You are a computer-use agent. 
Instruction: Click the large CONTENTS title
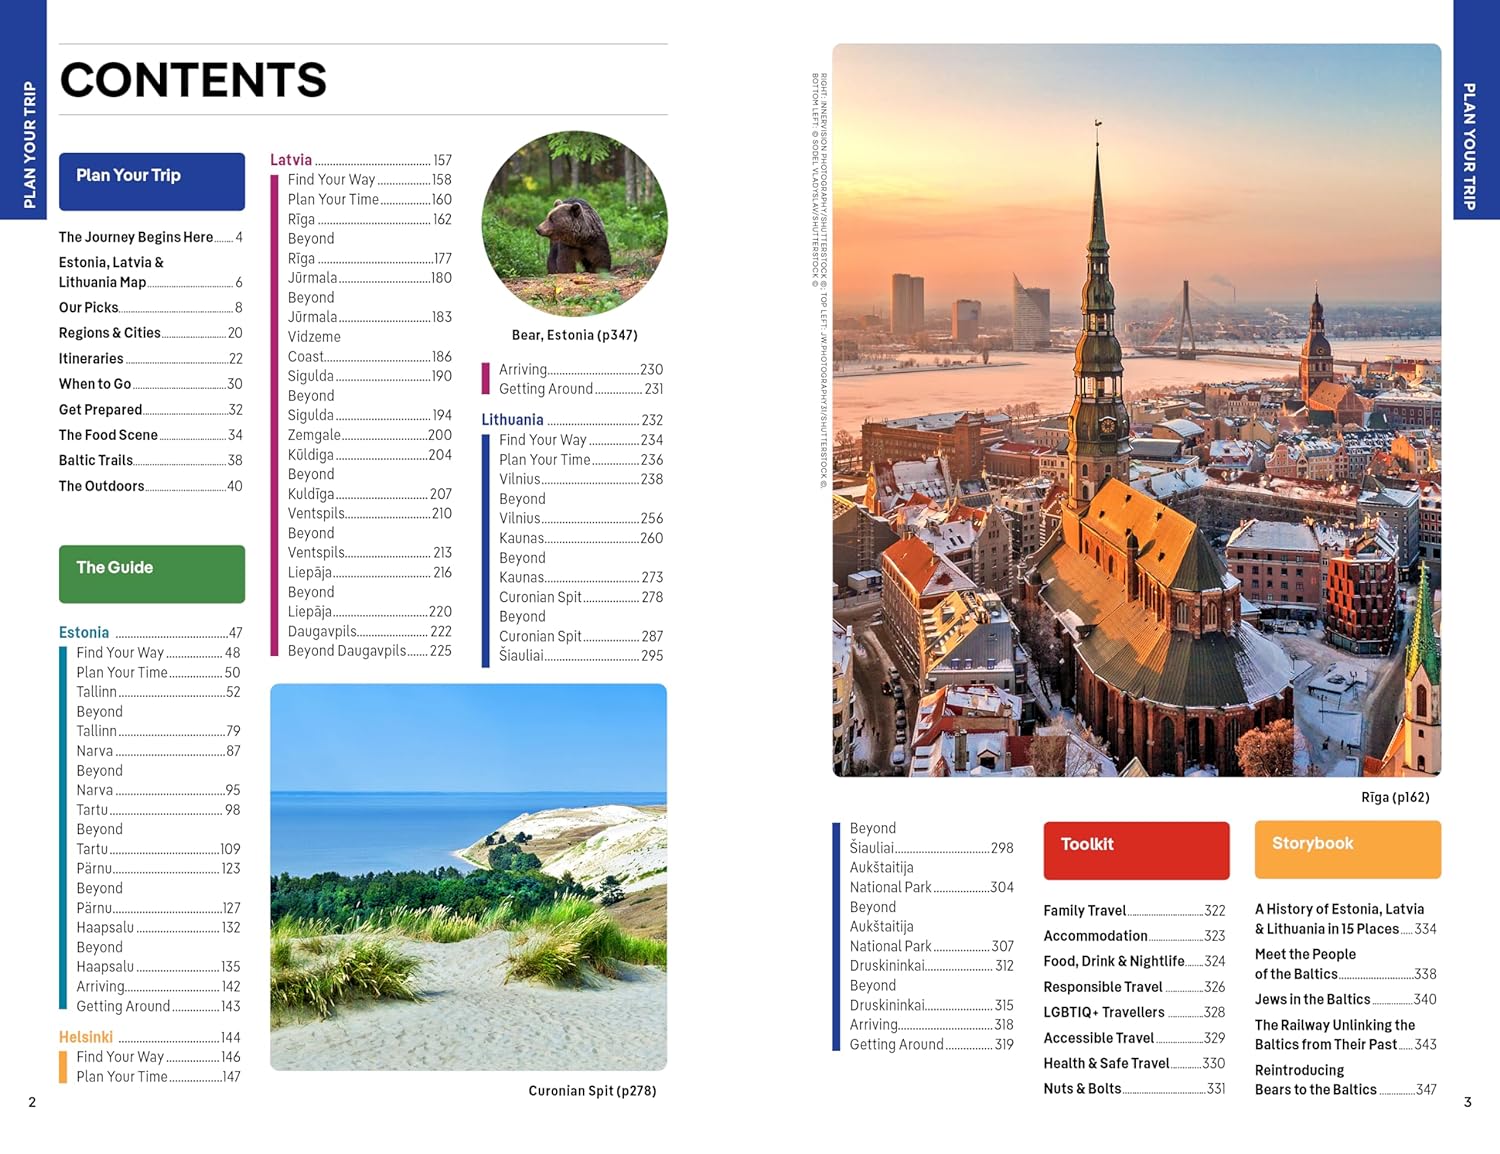pos(193,80)
